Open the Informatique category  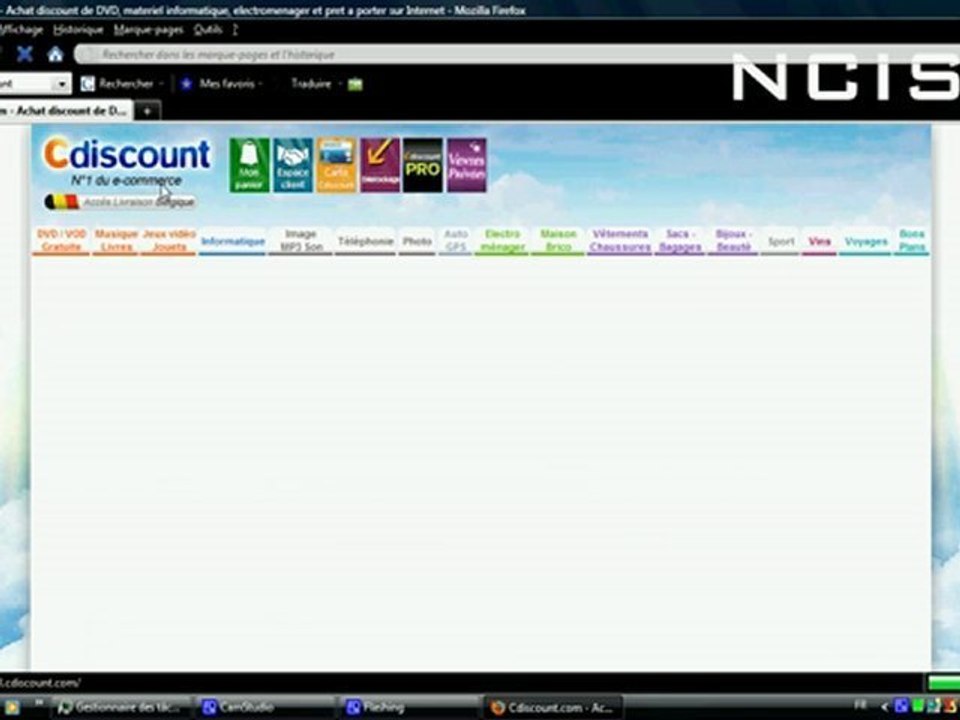point(233,241)
